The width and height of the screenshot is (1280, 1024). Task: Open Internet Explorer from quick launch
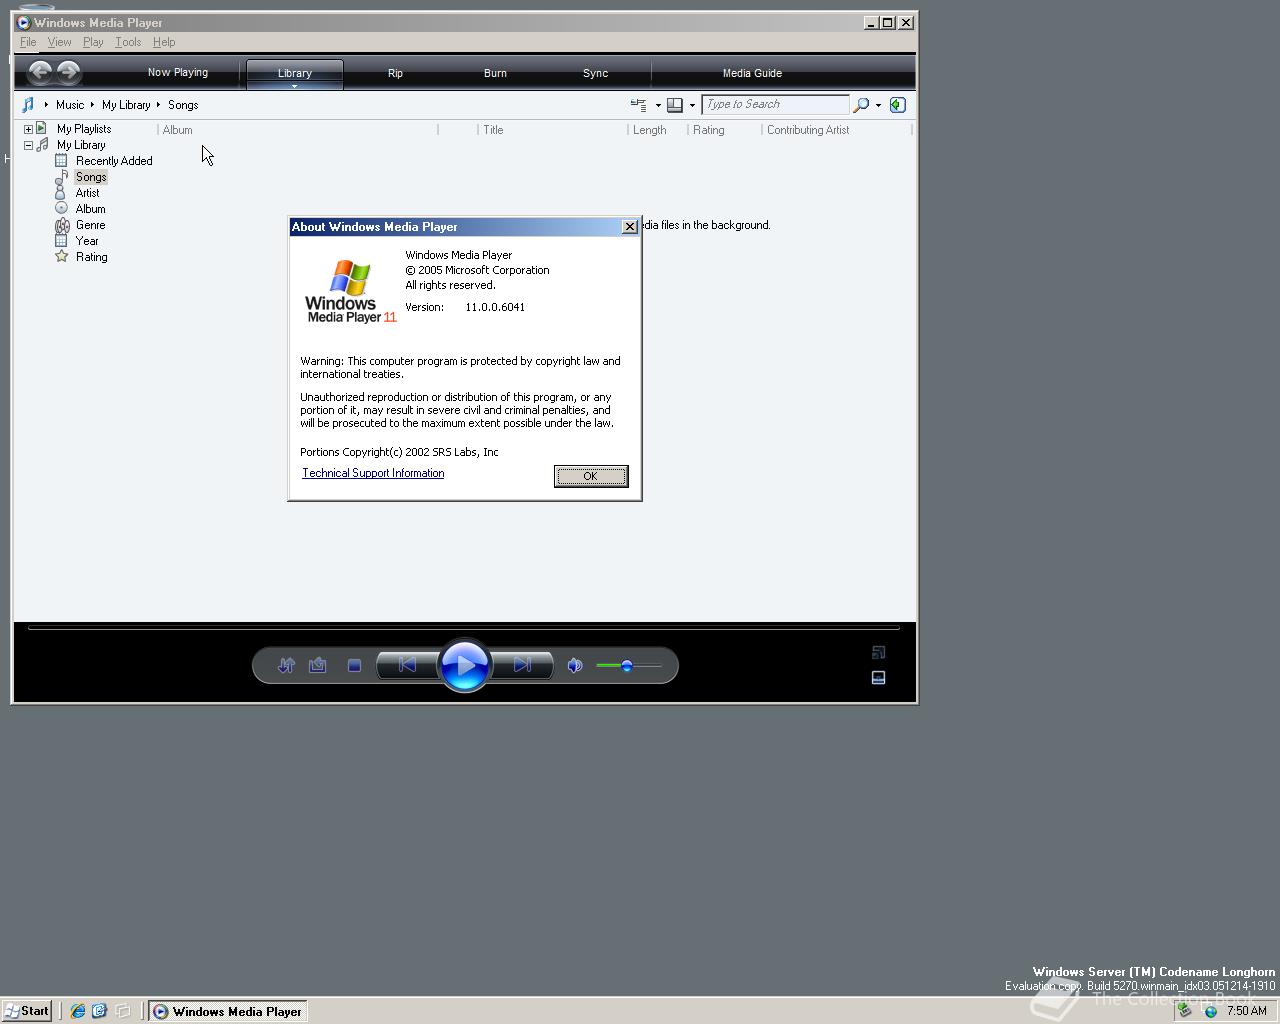click(x=77, y=1011)
